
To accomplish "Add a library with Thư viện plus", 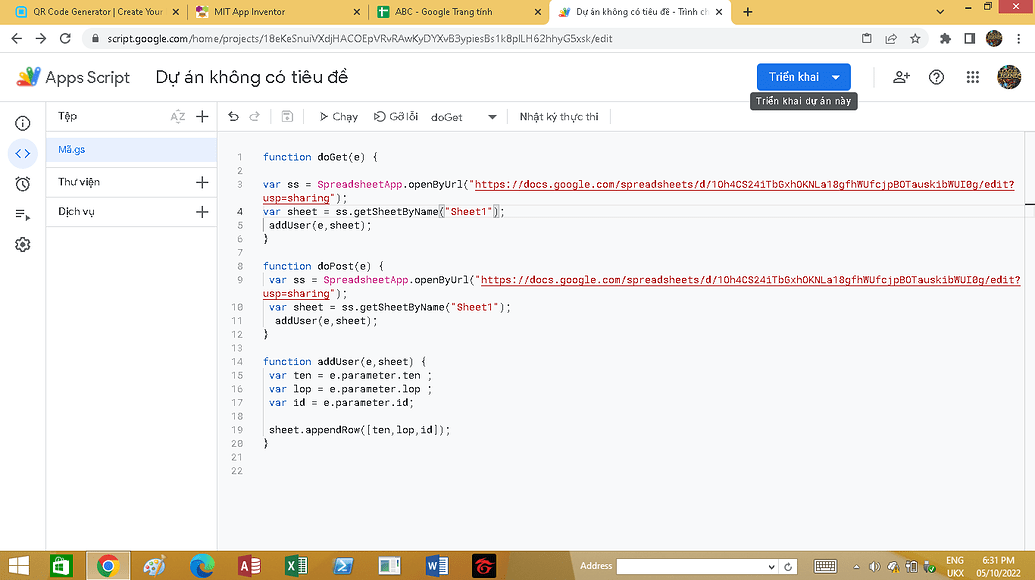I will coord(202,182).
